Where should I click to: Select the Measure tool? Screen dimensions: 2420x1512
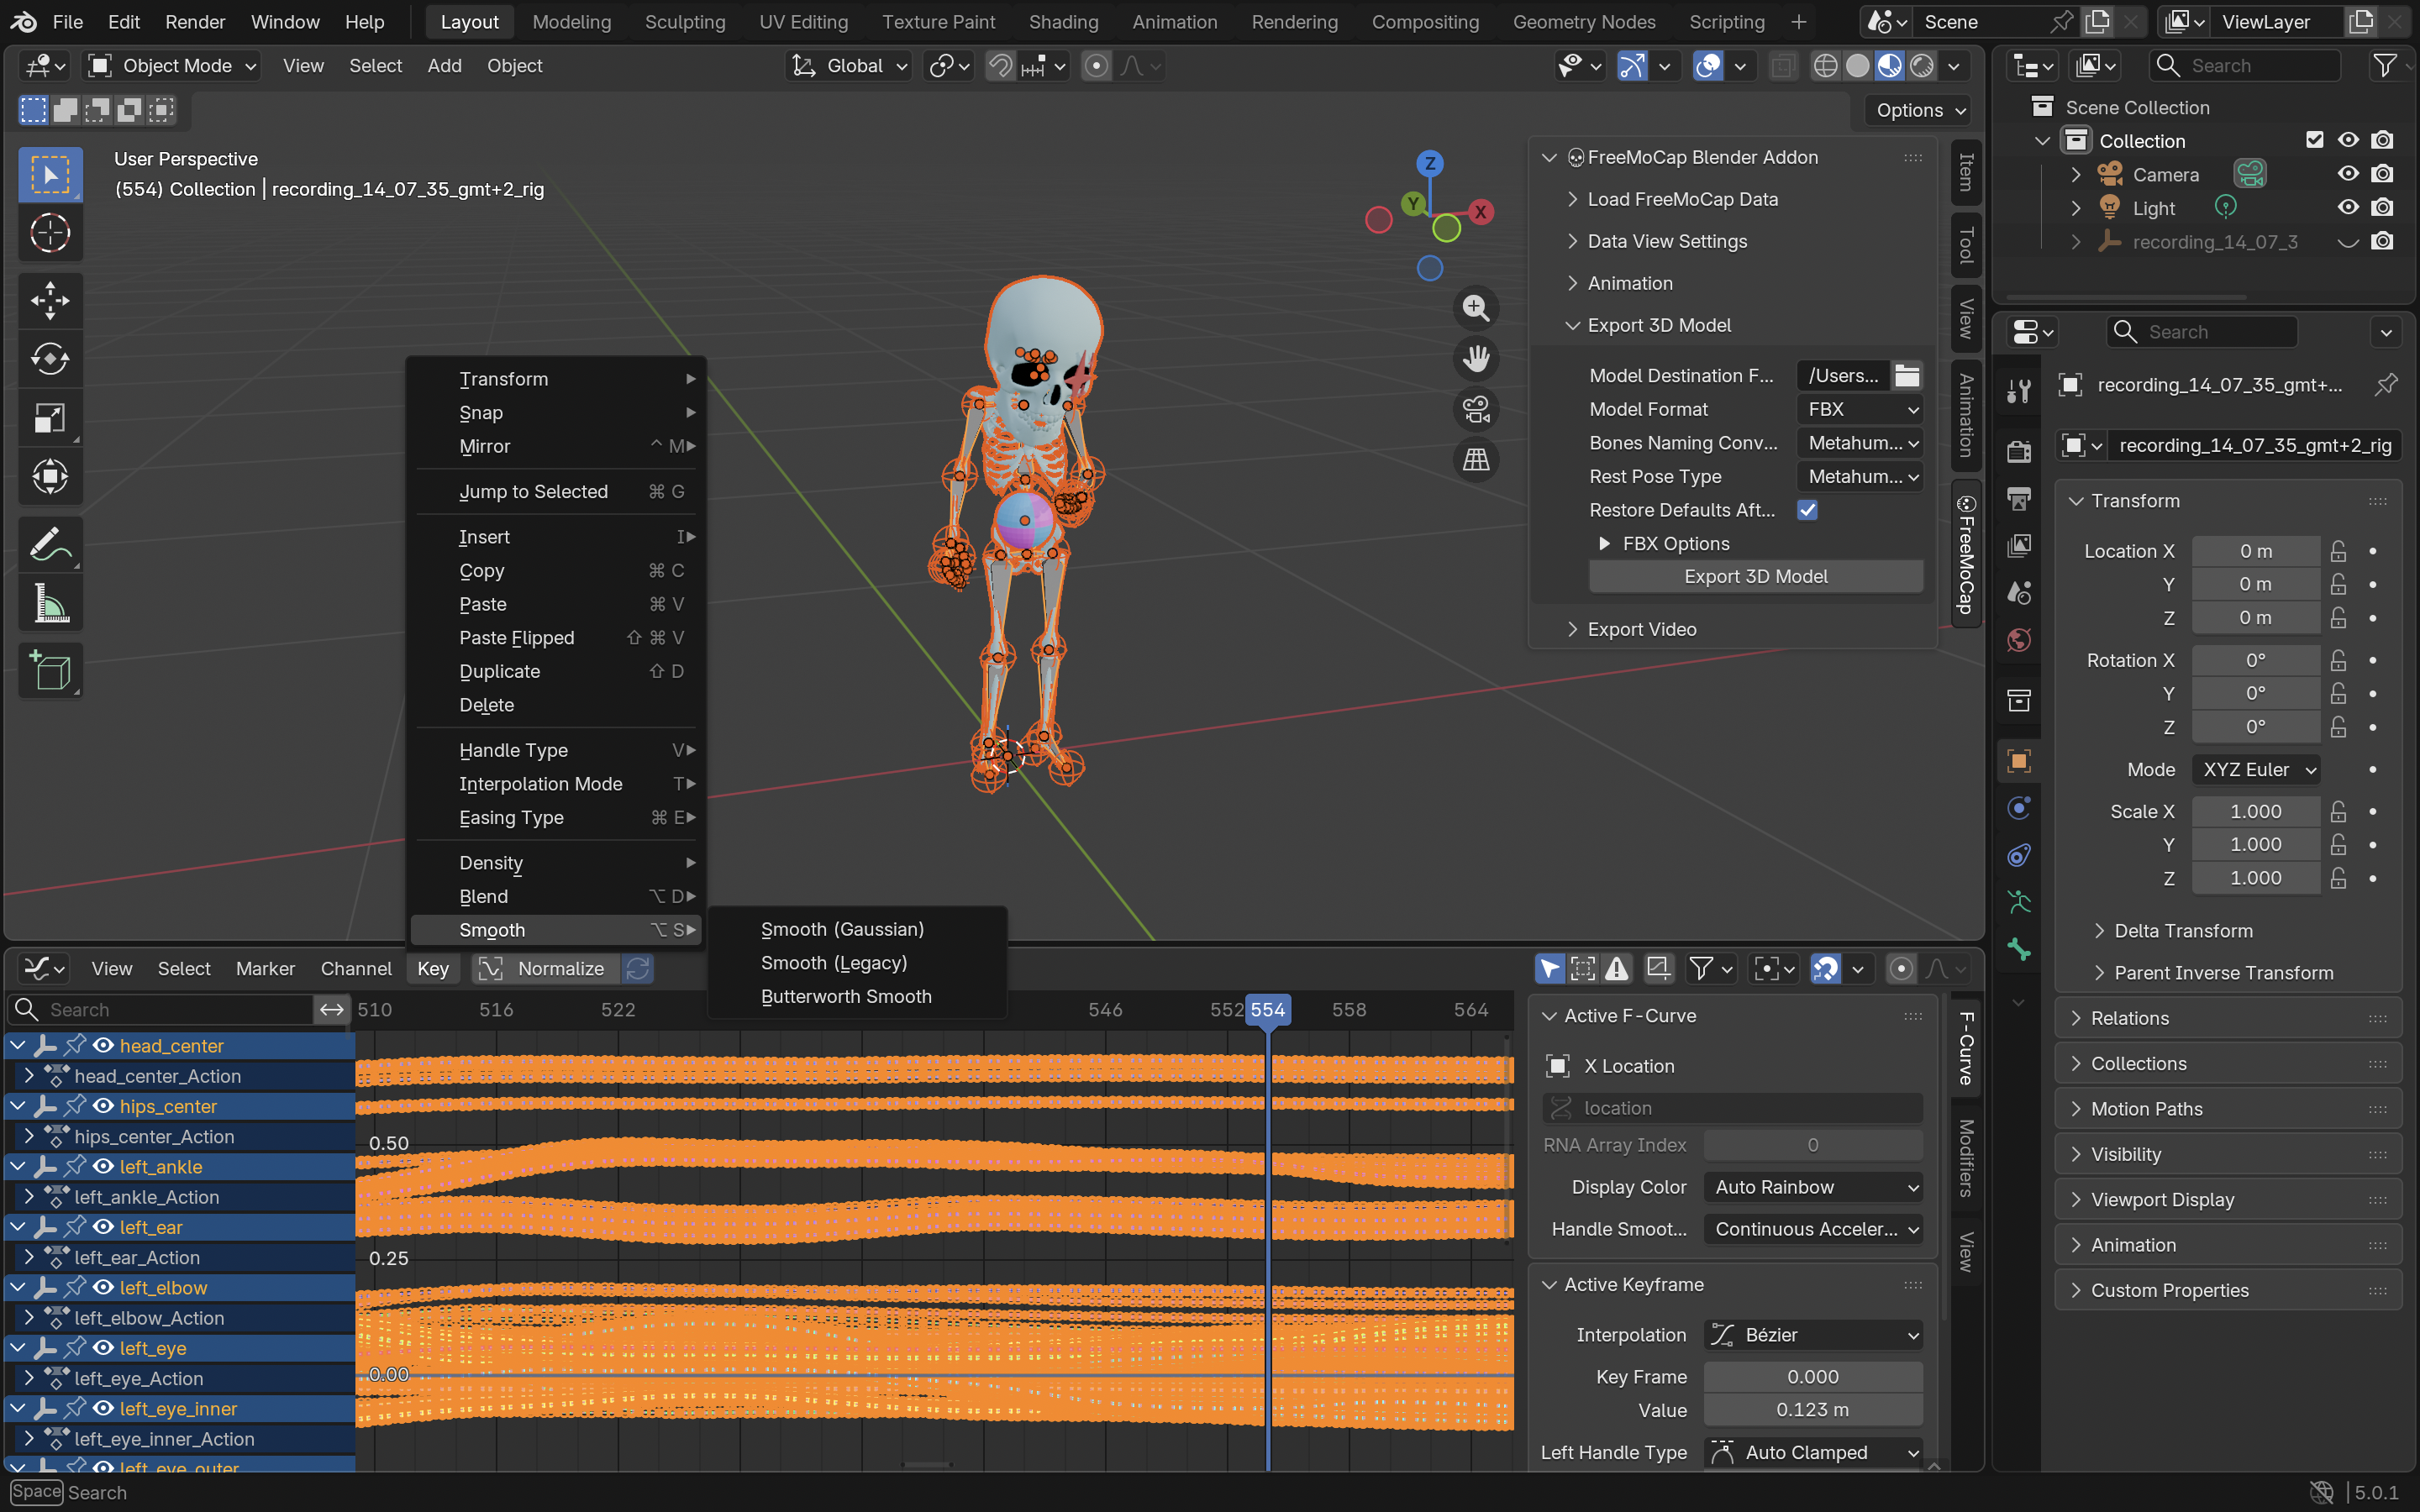[50, 604]
